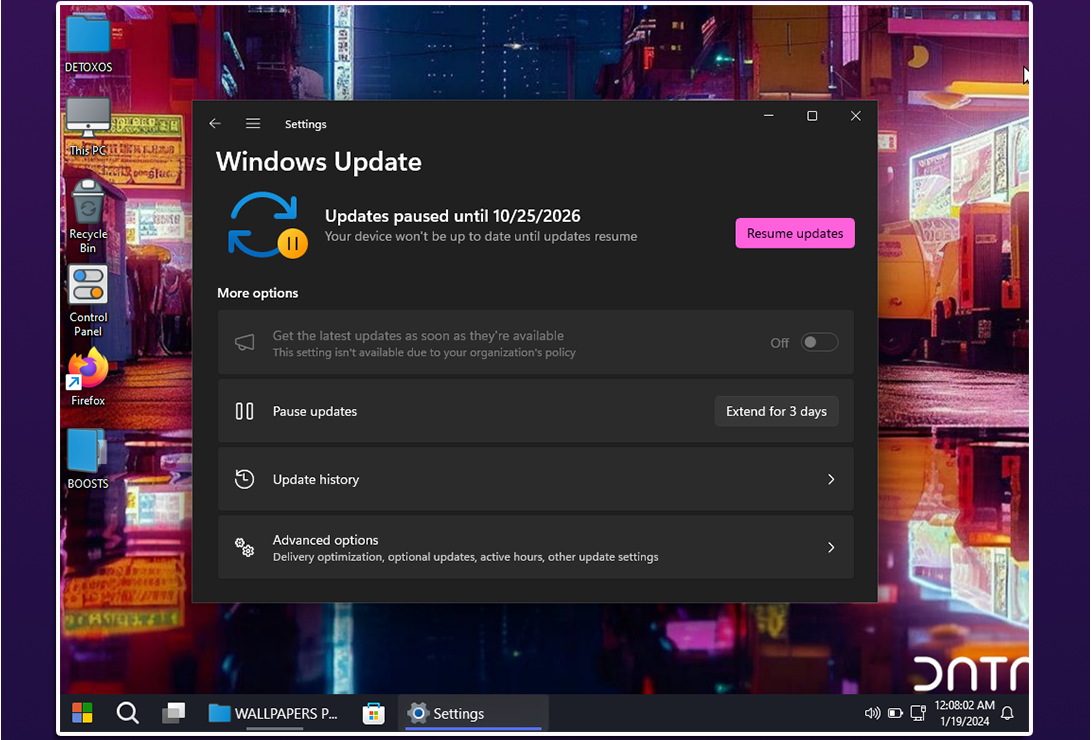Click Extend for 3 days button

click(776, 411)
